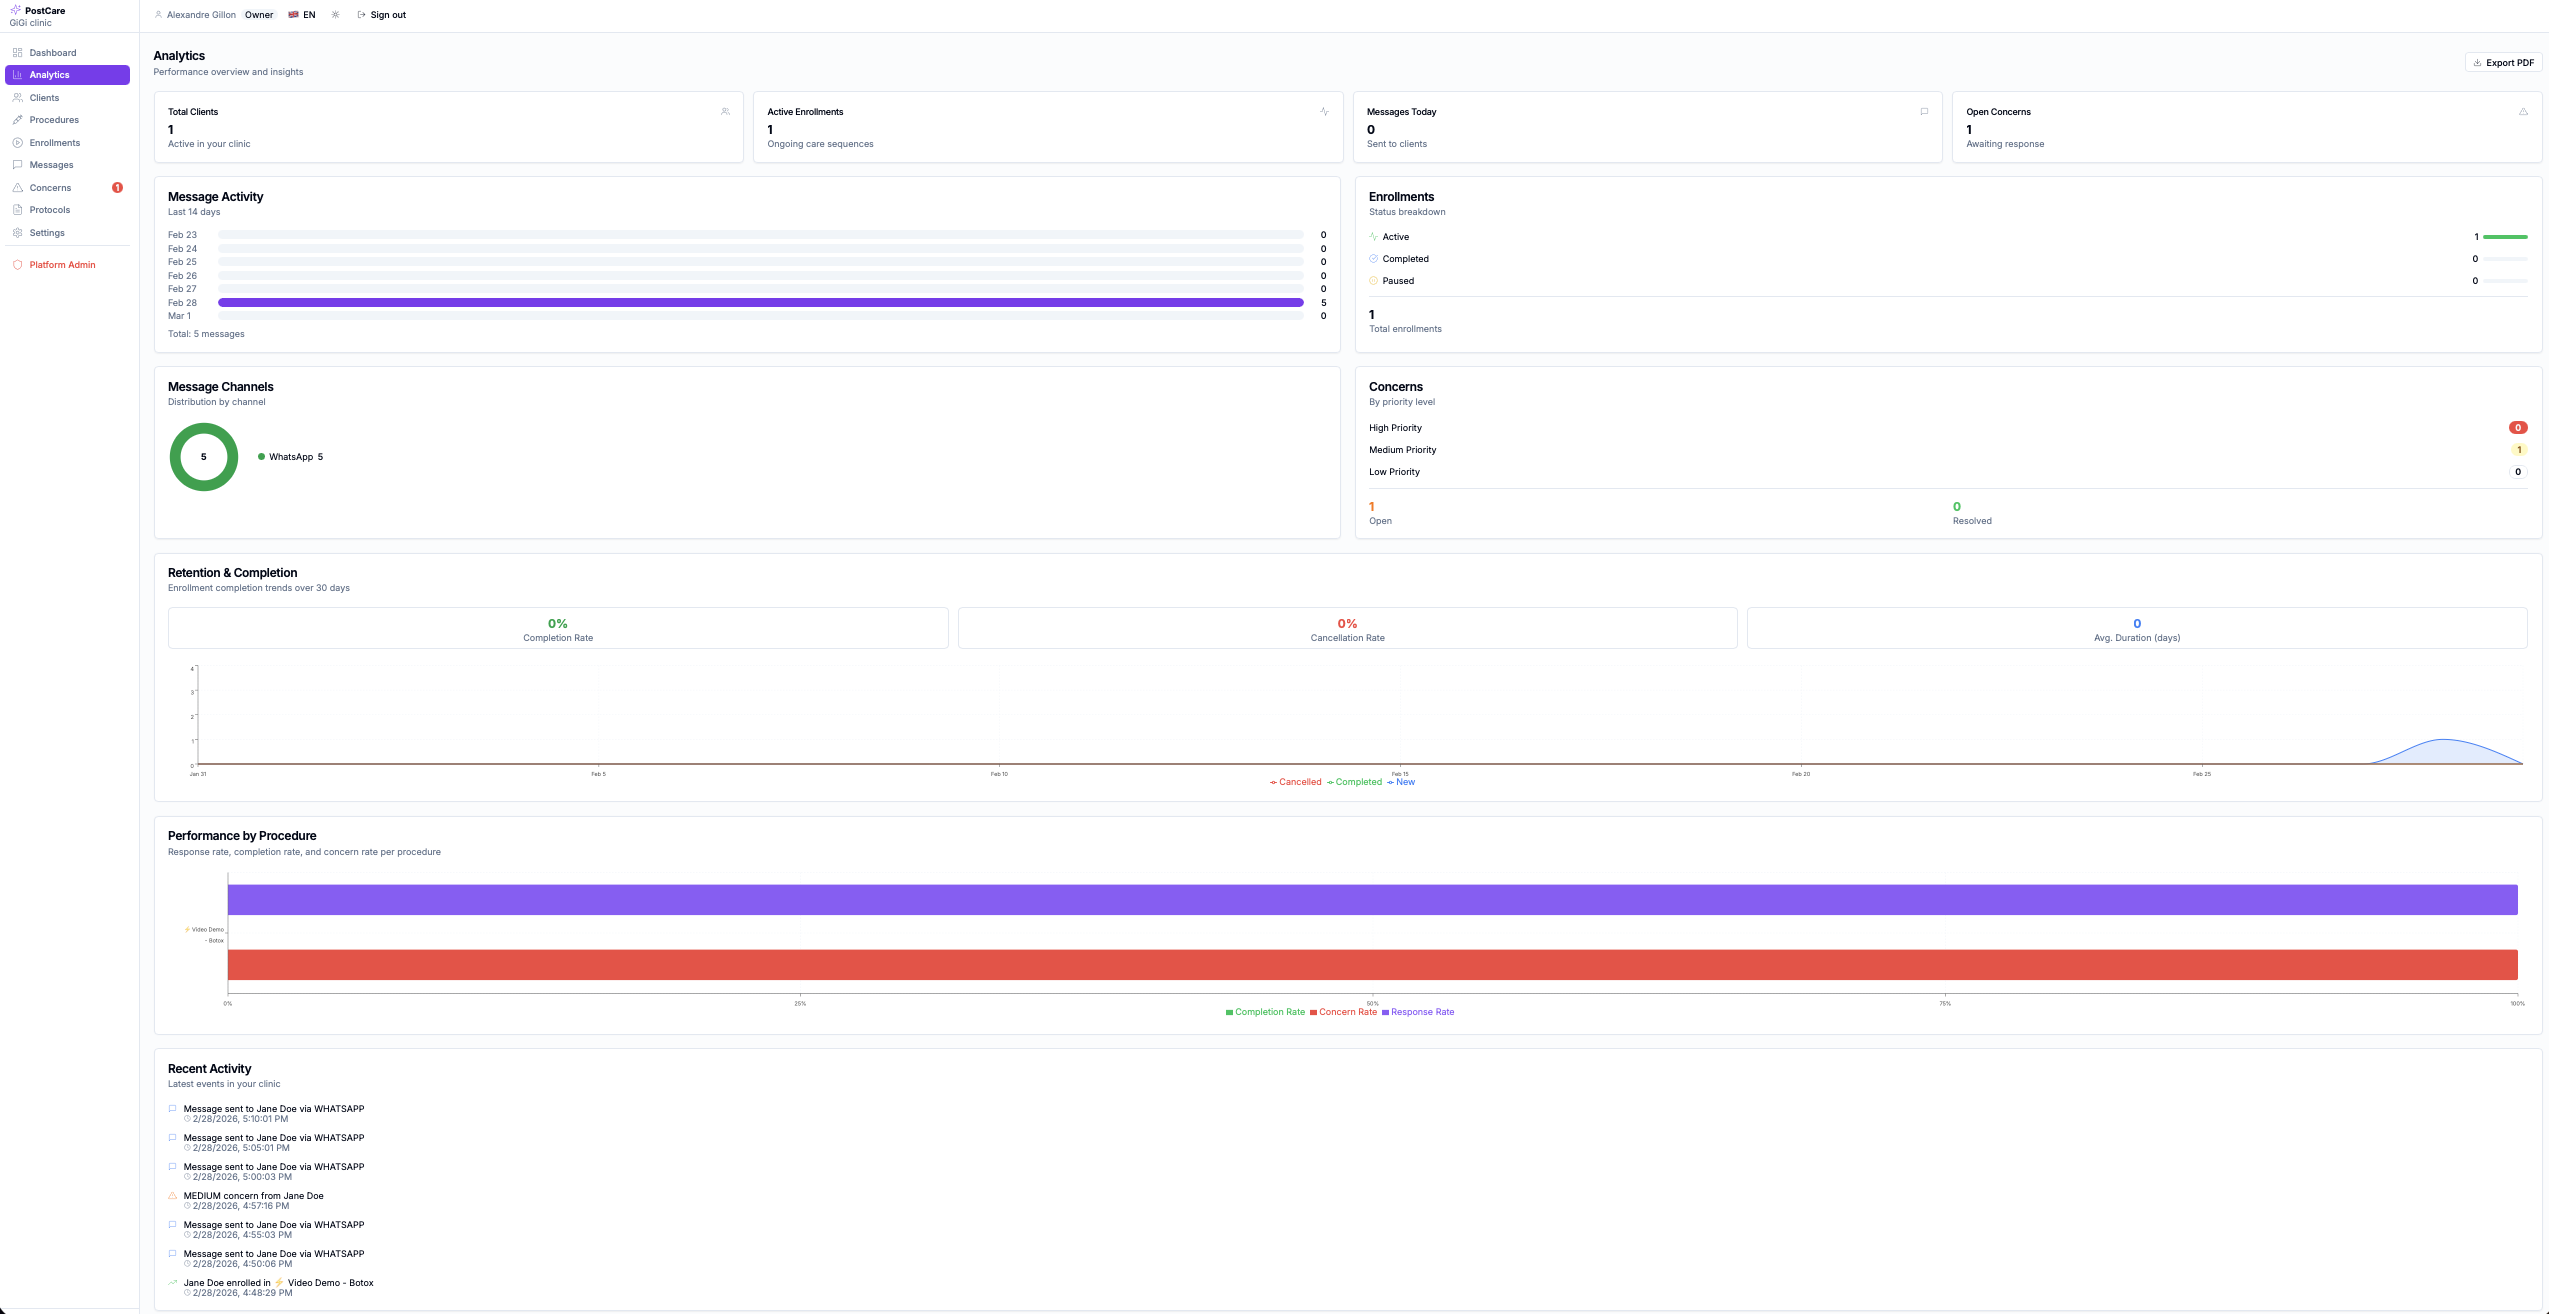The width and height of the screenshot is (2549, 1314).
Task: Open the EN language selector
Action: [x=302, y=14]
